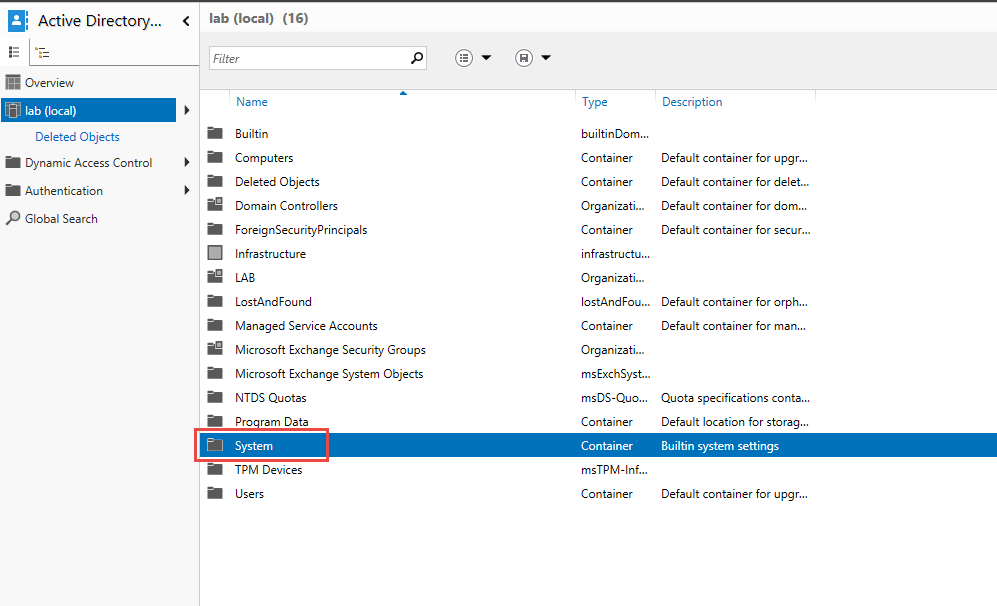Click 'Quota specifications conta...' description

pyautogui.click(x=735, y=397)
